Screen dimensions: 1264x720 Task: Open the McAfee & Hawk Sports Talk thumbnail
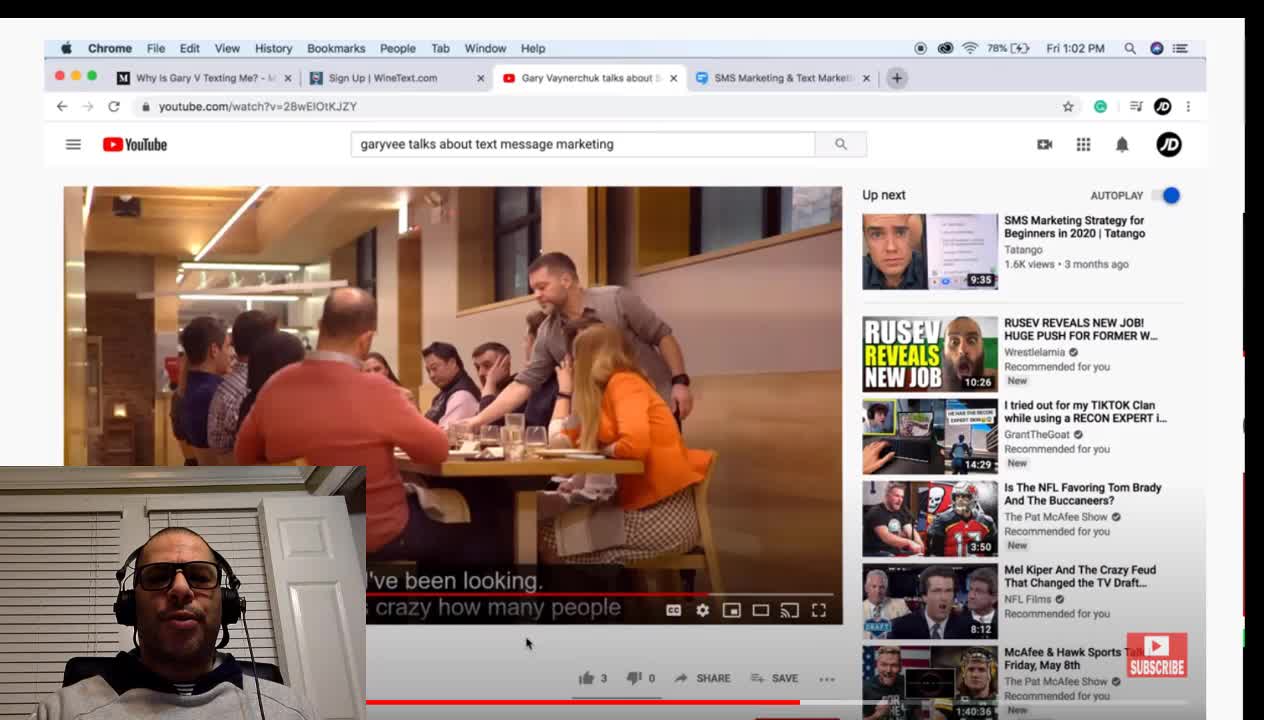pos(930,683)
